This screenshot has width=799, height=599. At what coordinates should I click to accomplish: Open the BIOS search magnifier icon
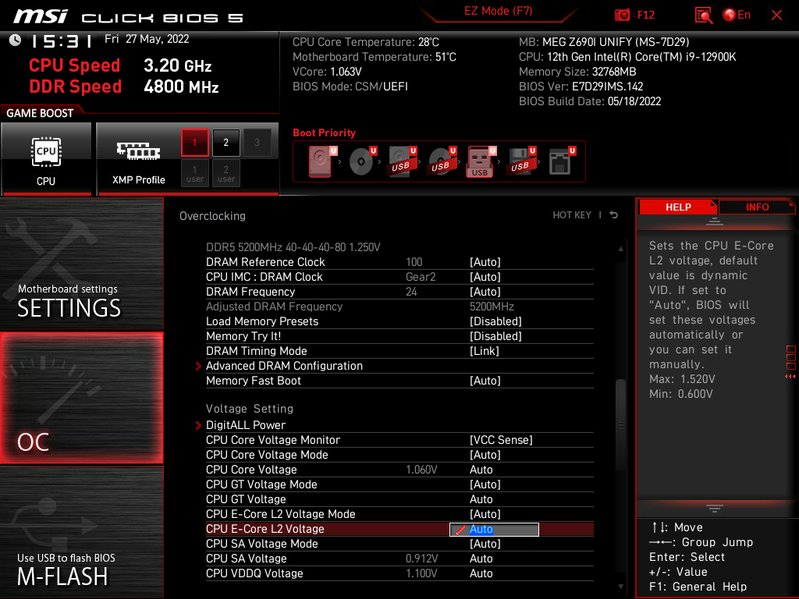(703, 15)
